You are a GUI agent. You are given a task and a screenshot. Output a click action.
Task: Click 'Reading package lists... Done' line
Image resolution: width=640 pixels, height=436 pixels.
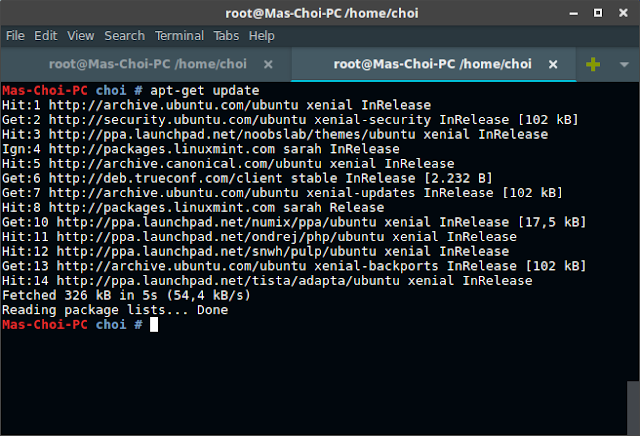click(115, 310)
